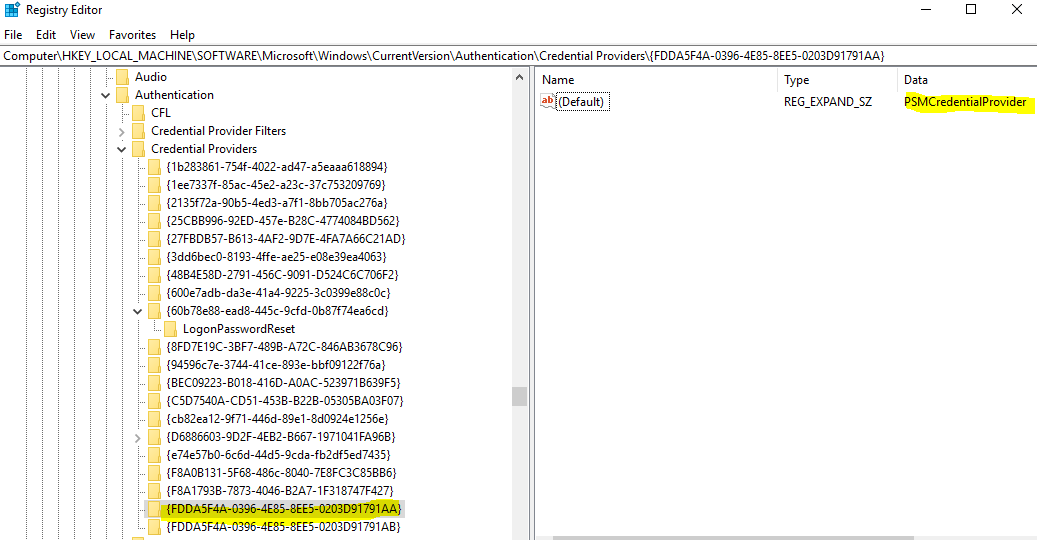Open the Edit menu
1038x540 pixels.
[46, 35]
